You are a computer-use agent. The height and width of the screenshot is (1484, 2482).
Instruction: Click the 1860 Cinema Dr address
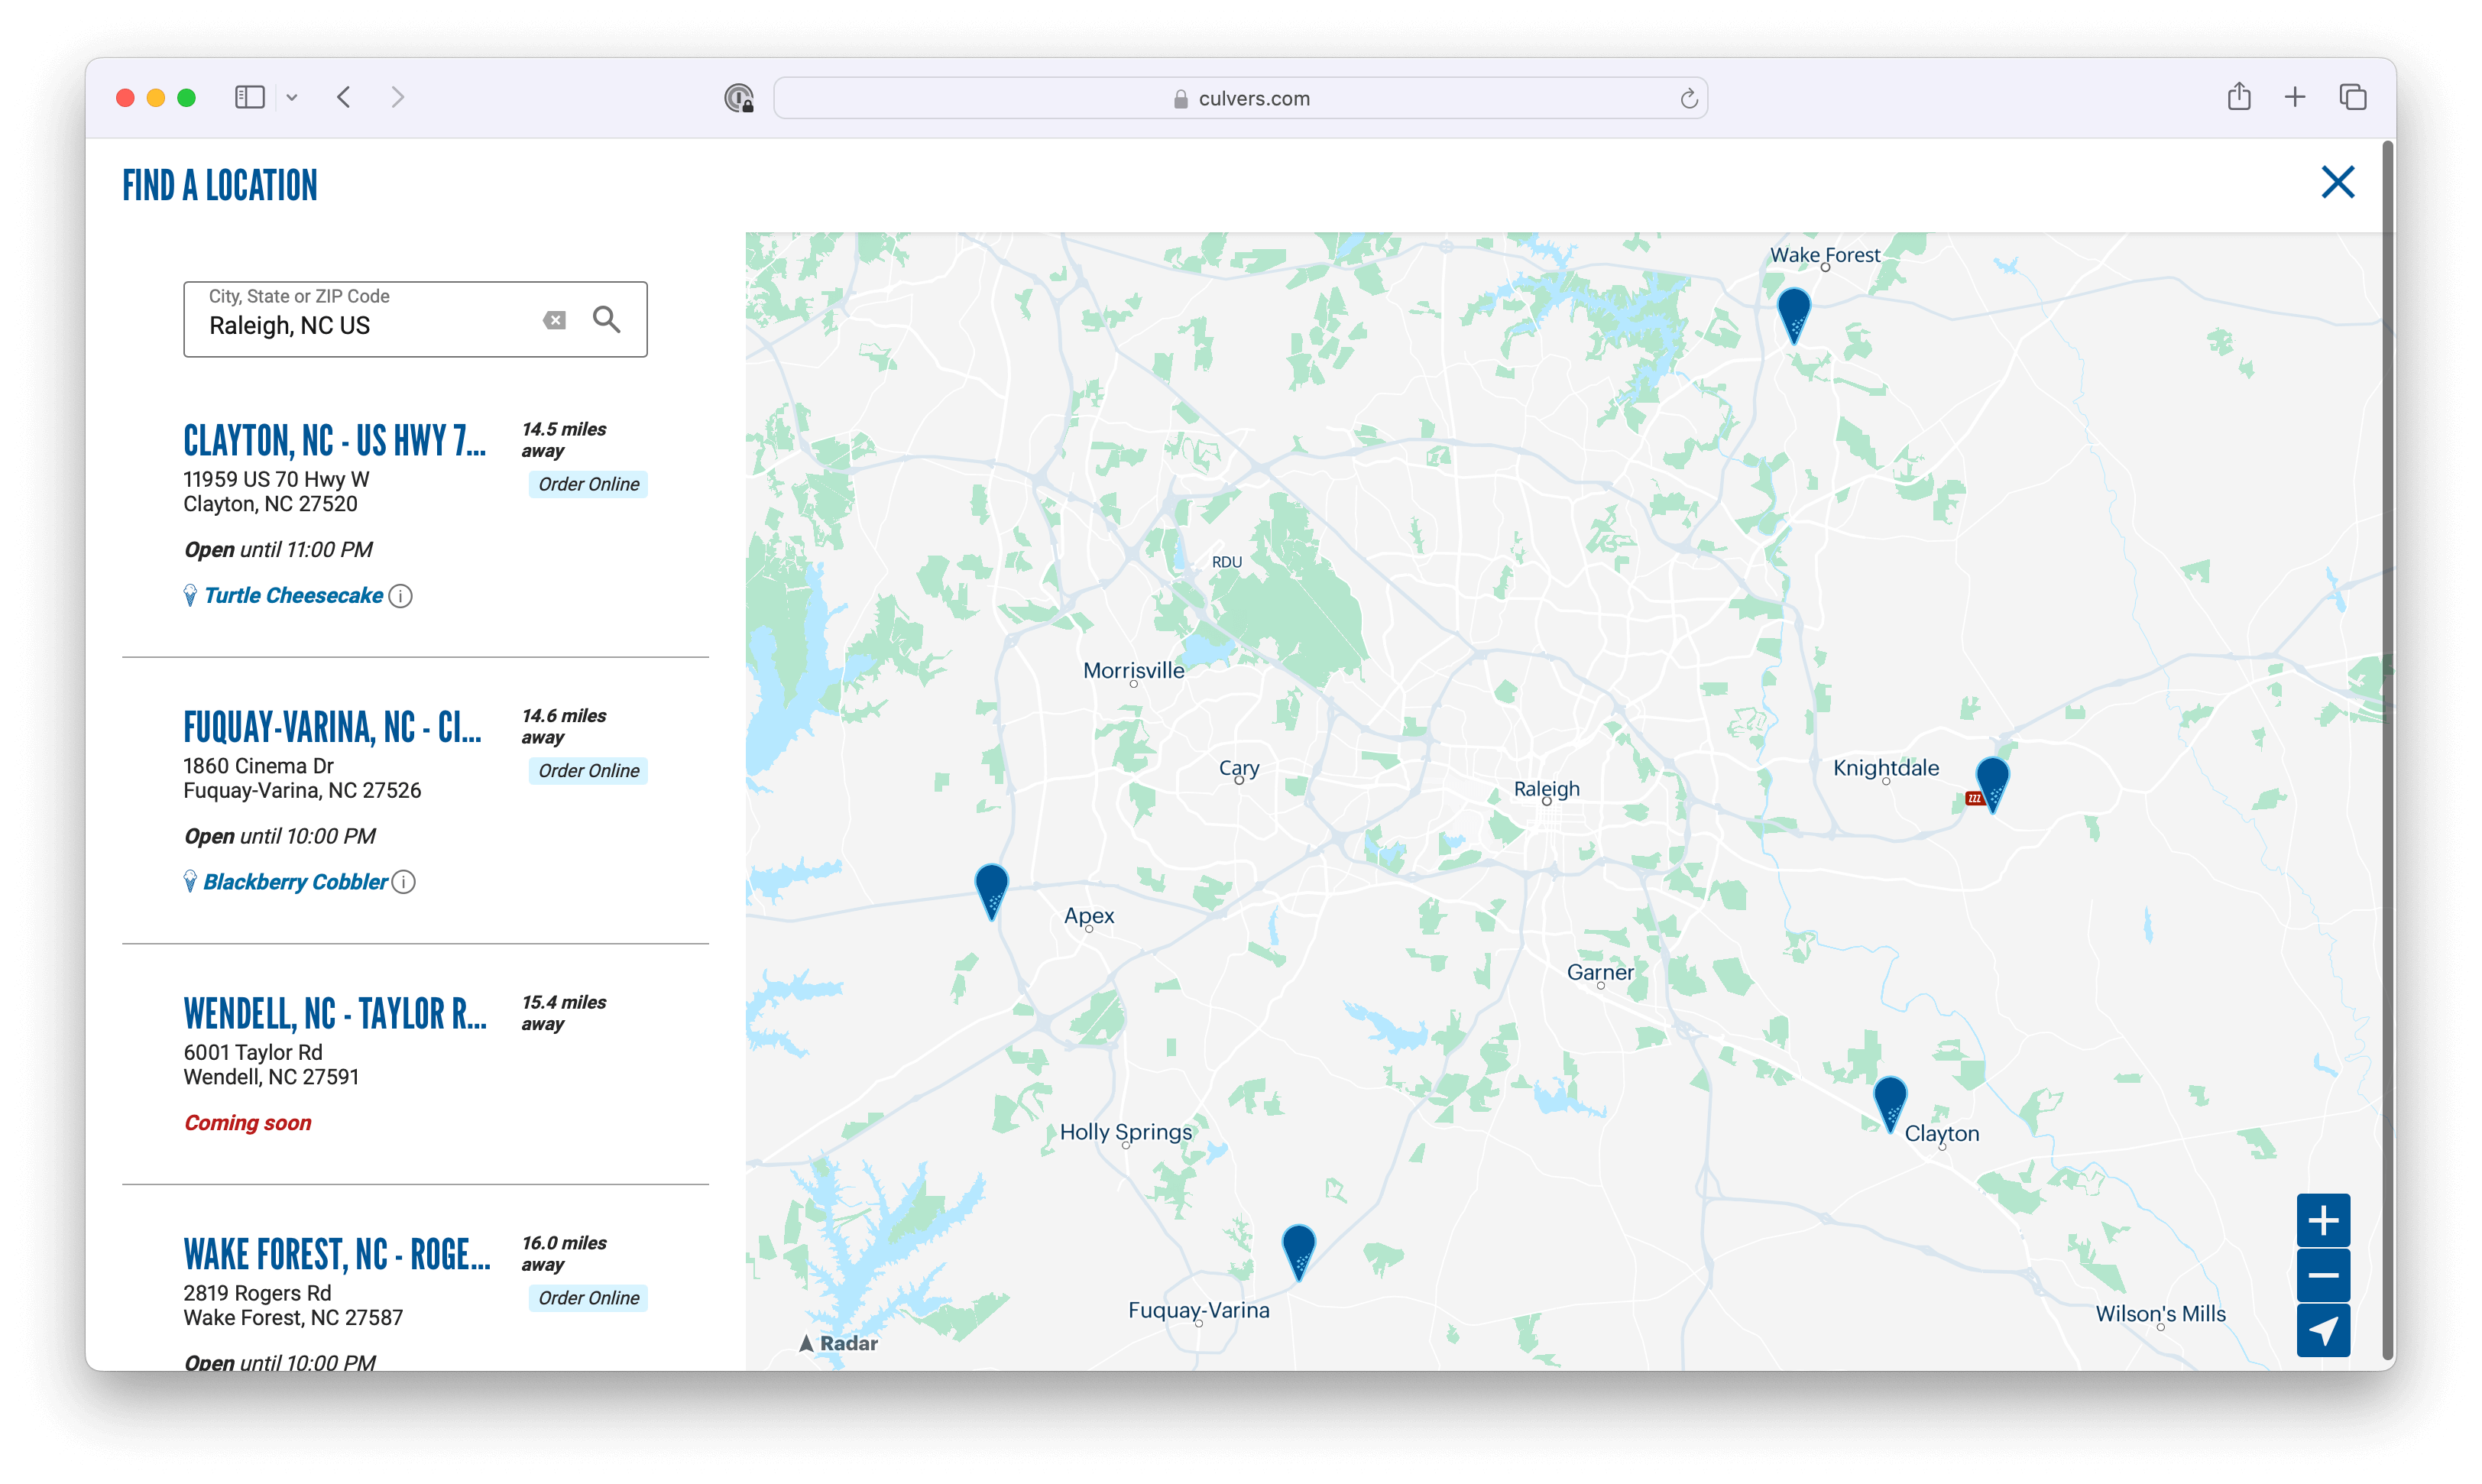pyautogui.click(x=258, y=766)
